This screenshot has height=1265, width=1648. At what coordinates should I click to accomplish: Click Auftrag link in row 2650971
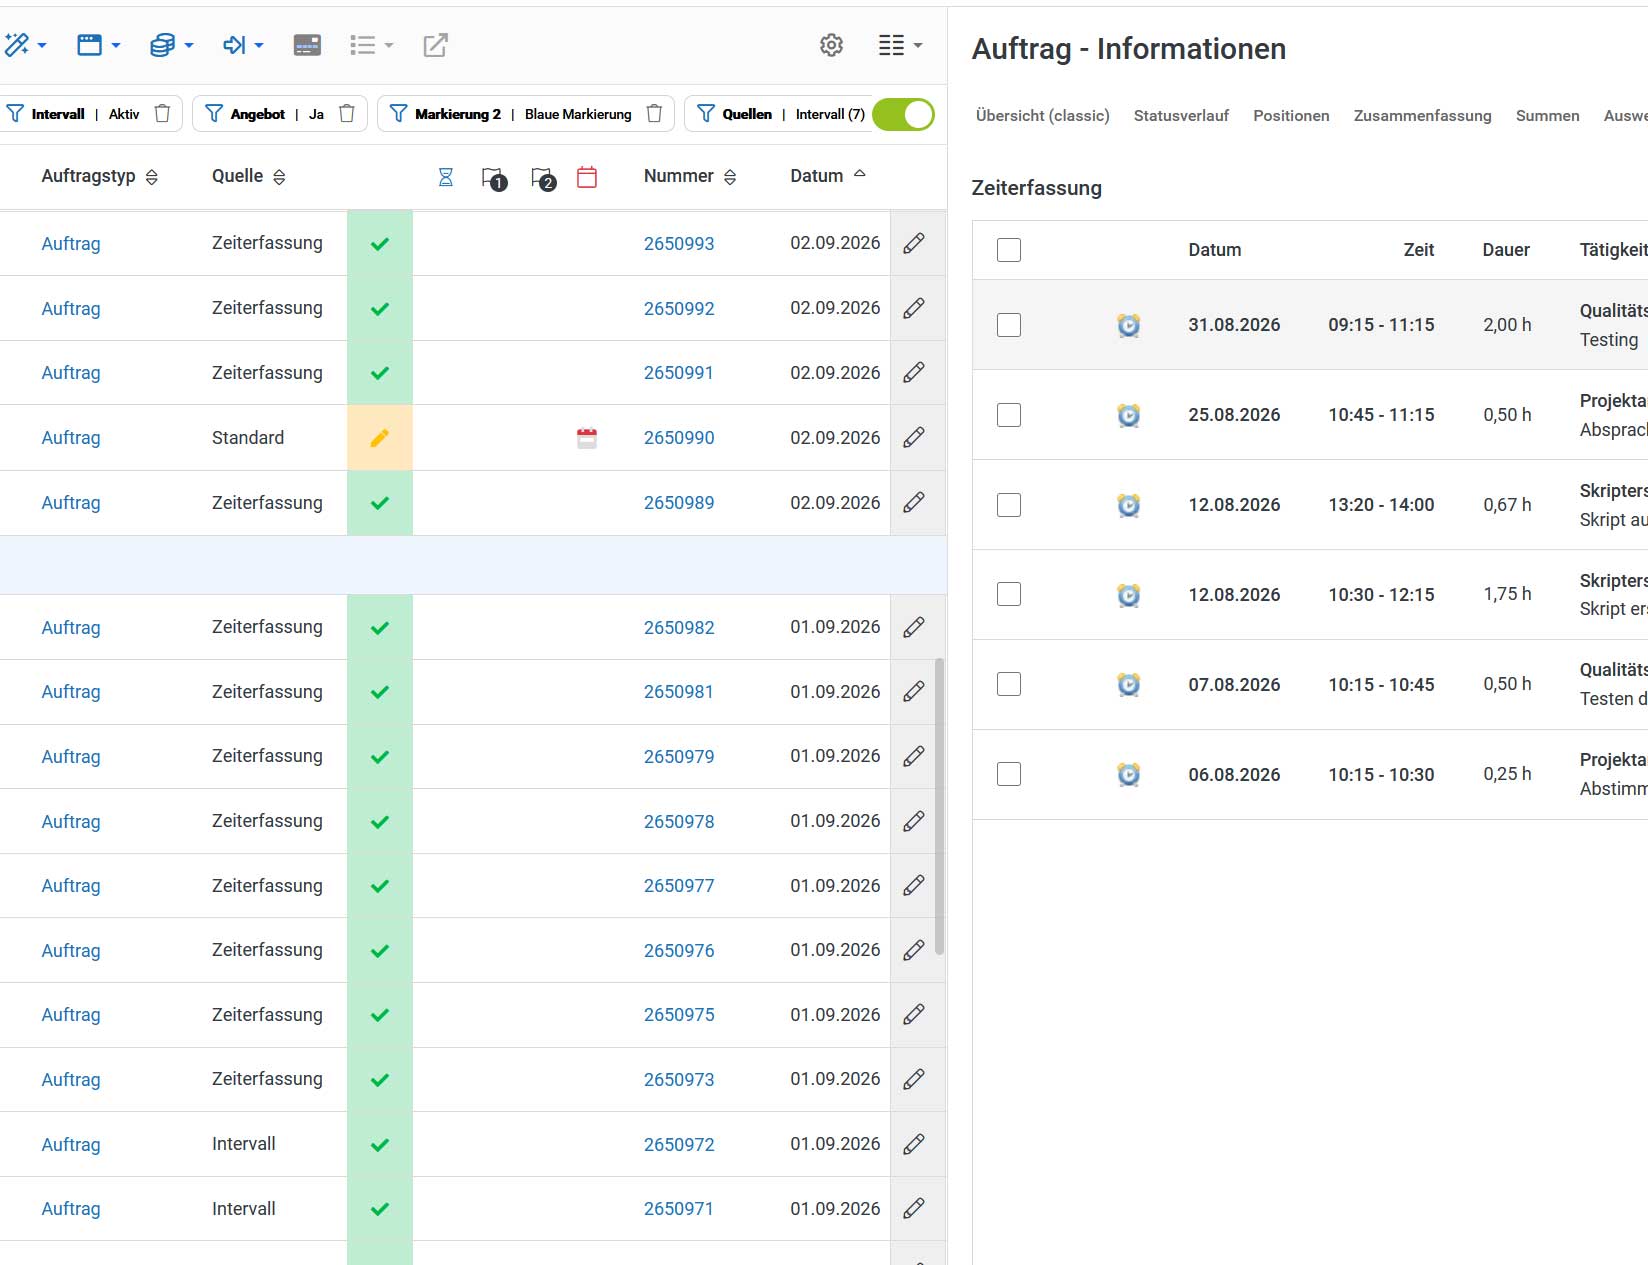[x=71, y=1209]
